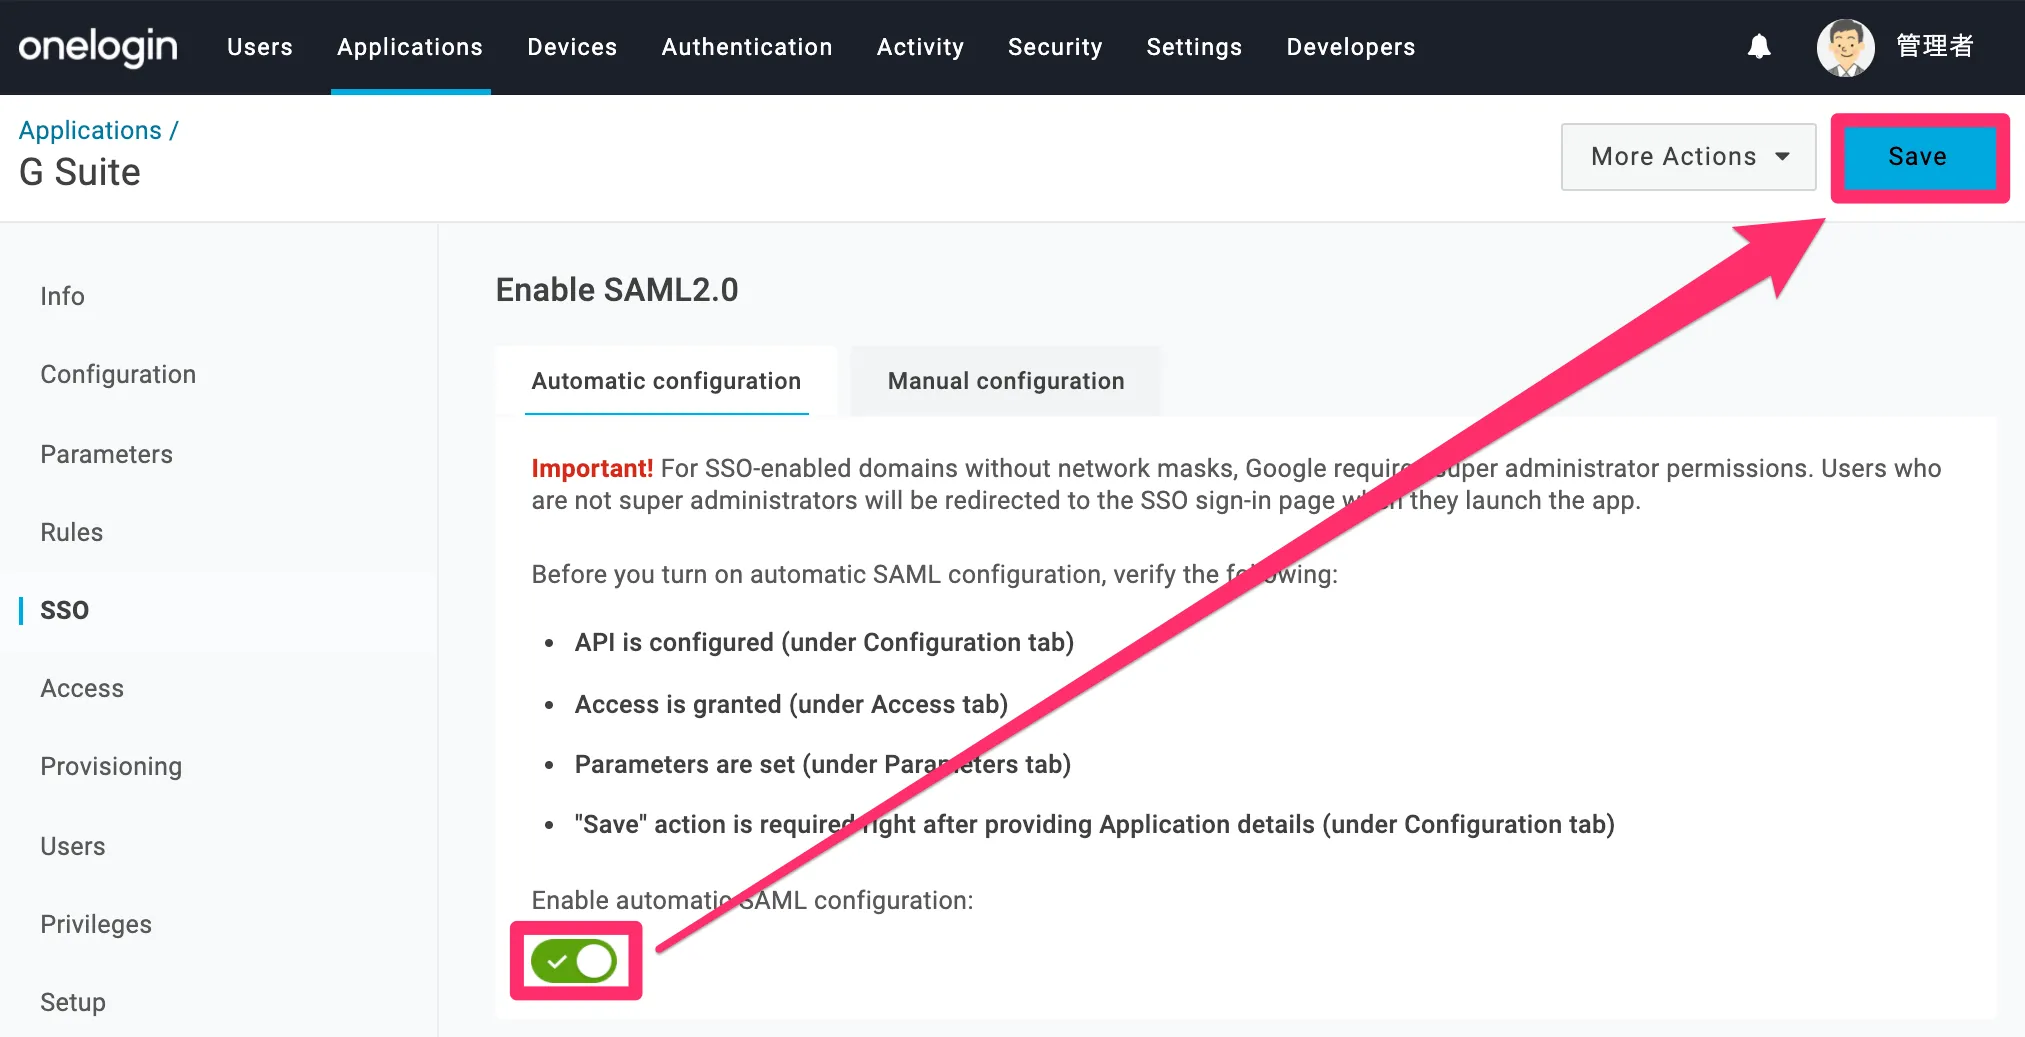Select the Automatic configuration tab
The image size is (2025, 1037).
point(666,381)
